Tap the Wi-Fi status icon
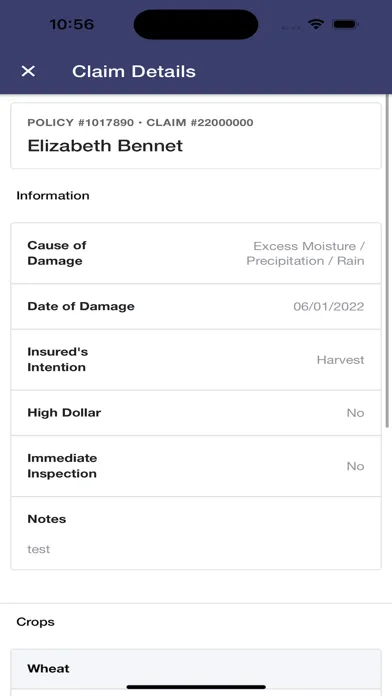This screenshot has width=392, height=696. pos(316,24)
